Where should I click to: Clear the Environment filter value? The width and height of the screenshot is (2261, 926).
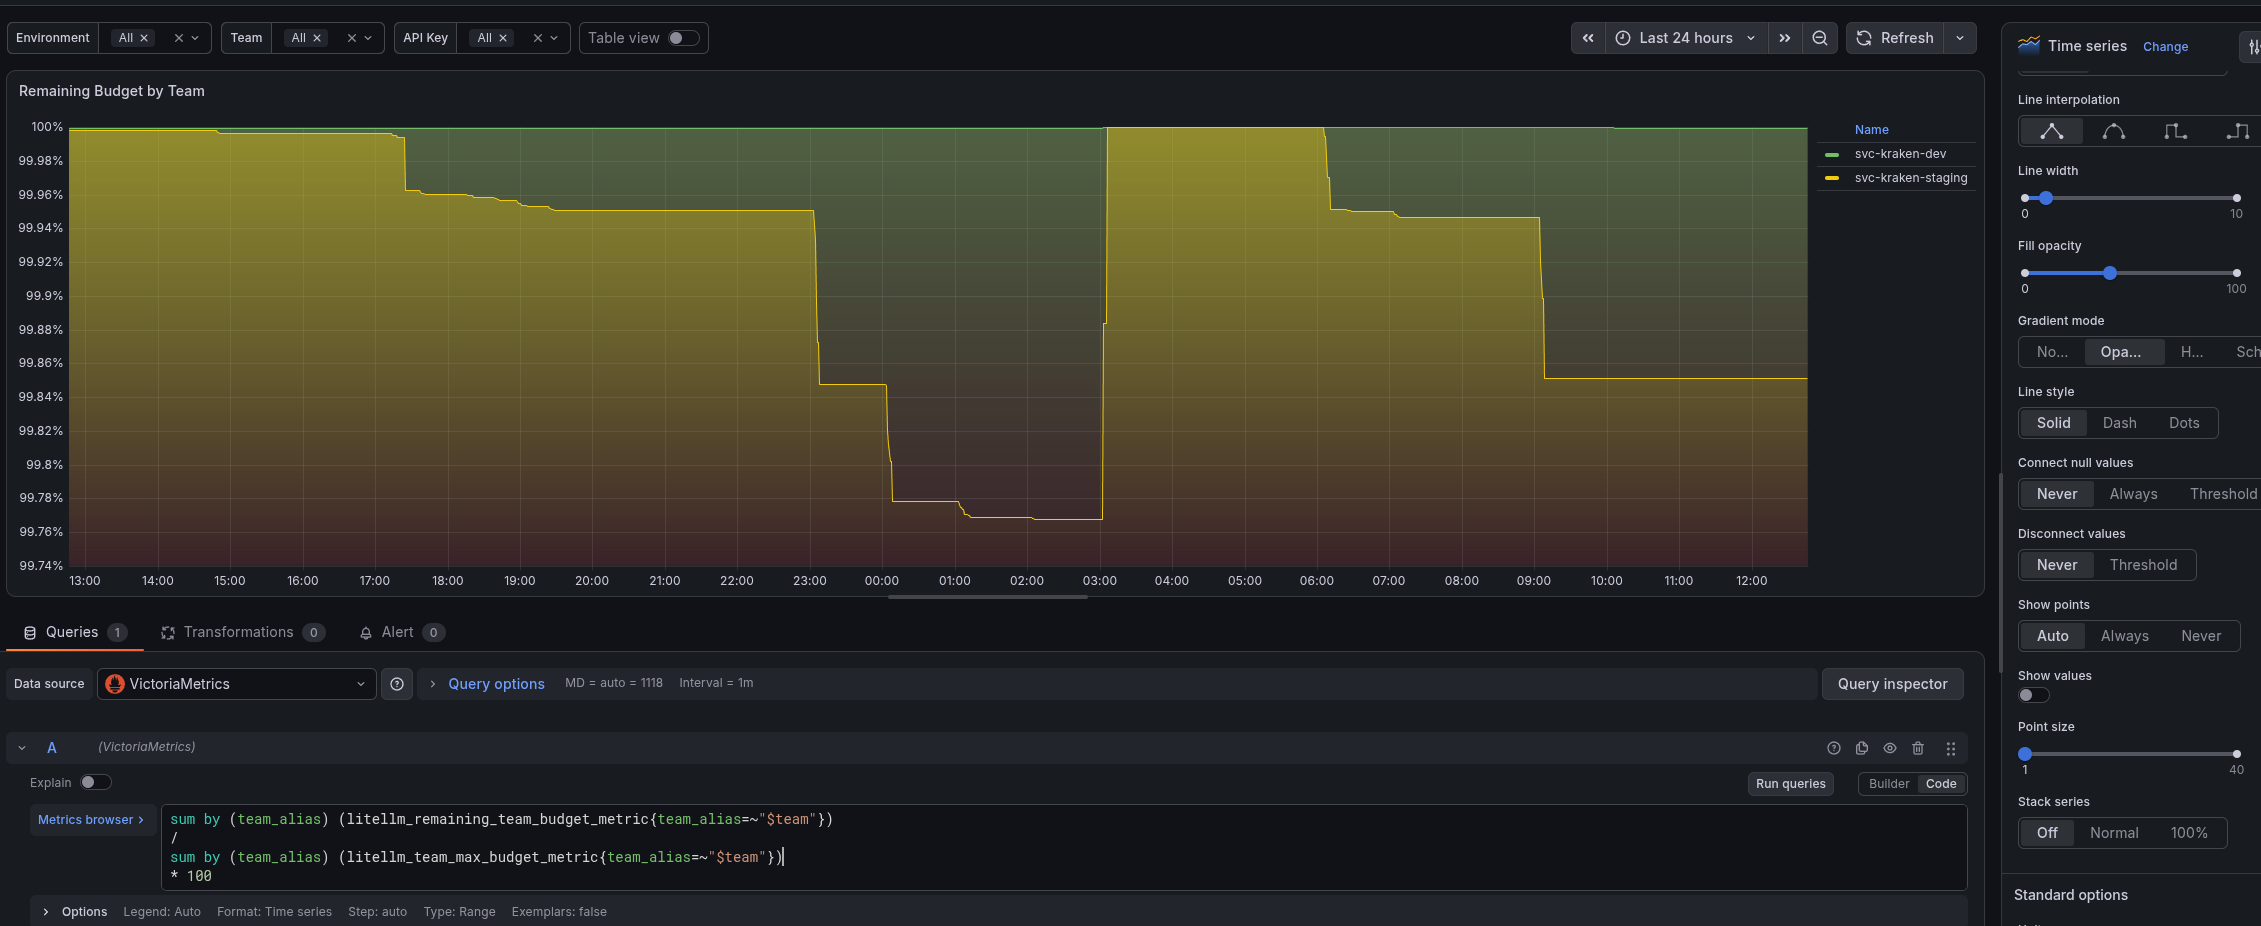pyautogui.click(x=179, y=38)
